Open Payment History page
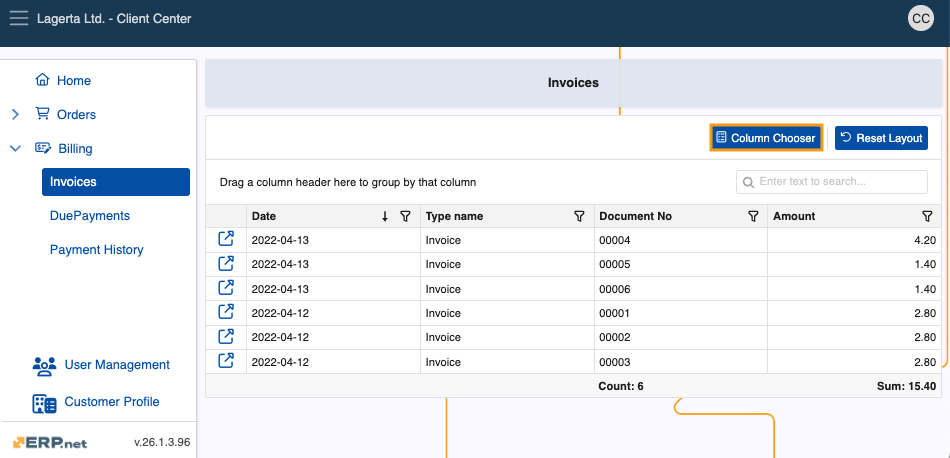Viewport: 950px width, 458px height. pyautogui.click(x=96, y=250)
